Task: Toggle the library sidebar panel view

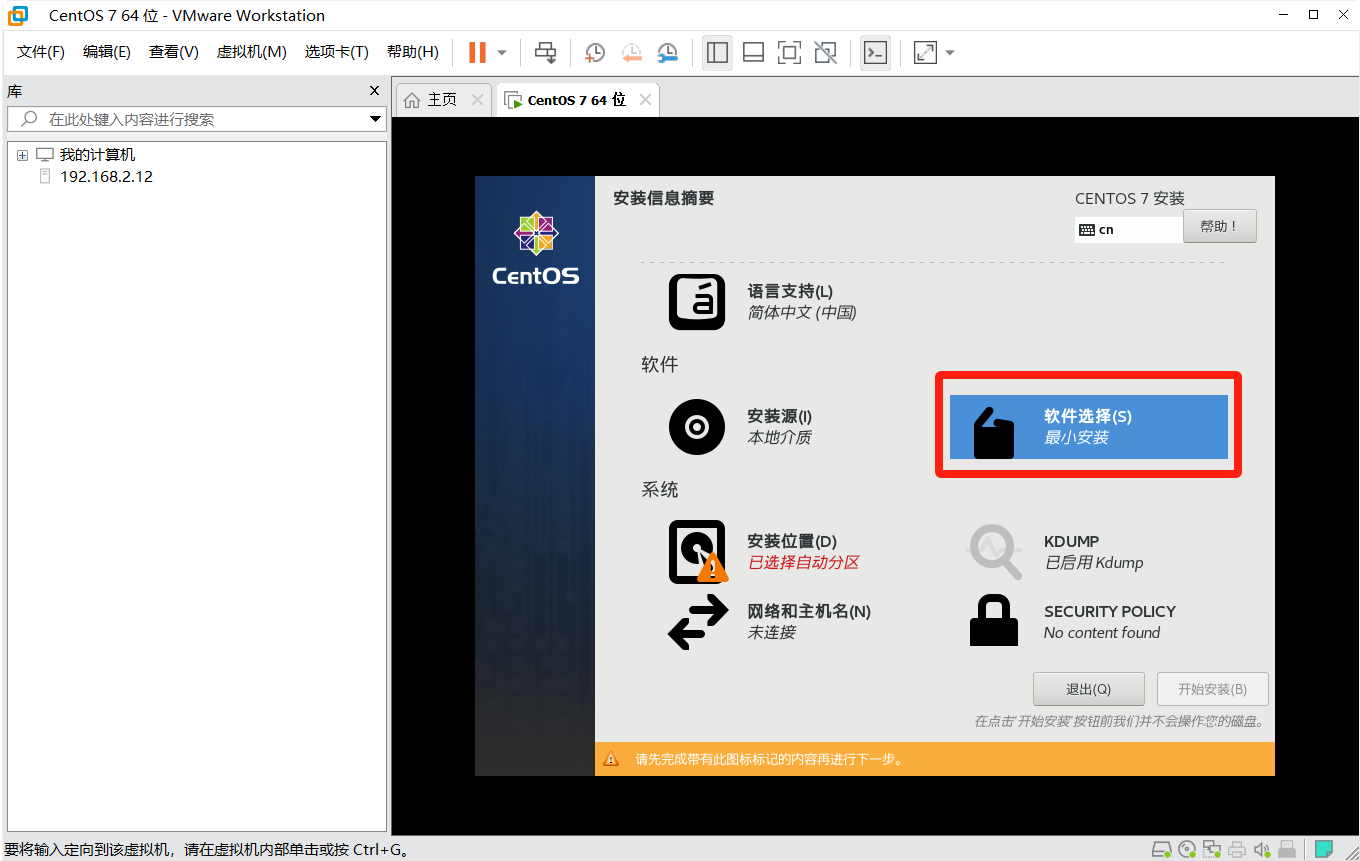Action: point(717,52)
